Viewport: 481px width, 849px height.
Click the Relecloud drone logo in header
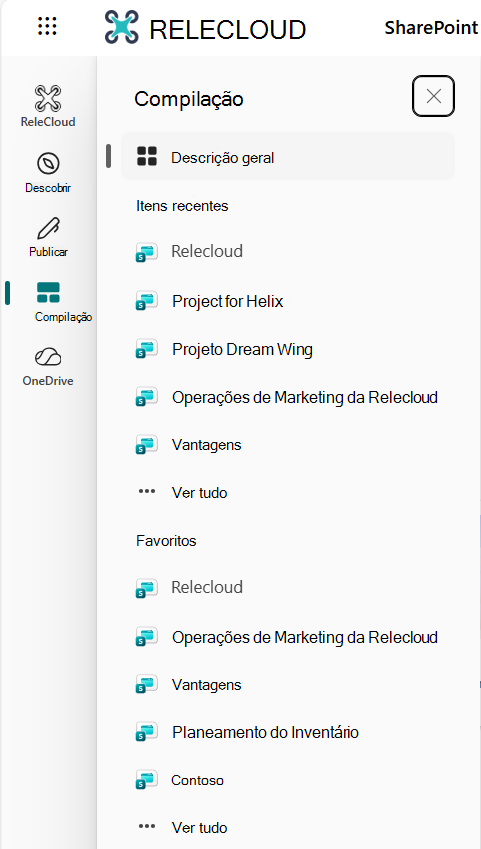[122, 27]
